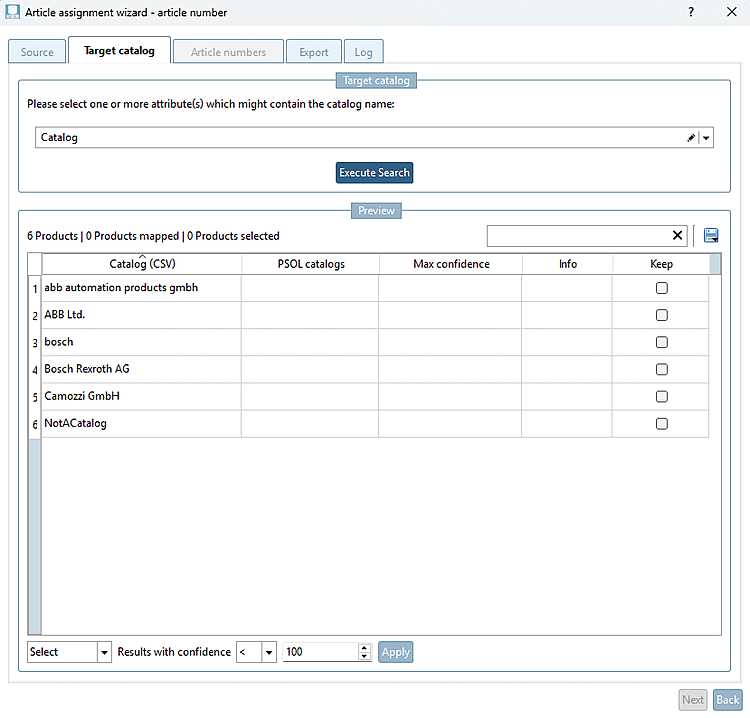This screenshot has width=750, height=718.
Task: Click the Max confidence column header
Action: (451, 264)
